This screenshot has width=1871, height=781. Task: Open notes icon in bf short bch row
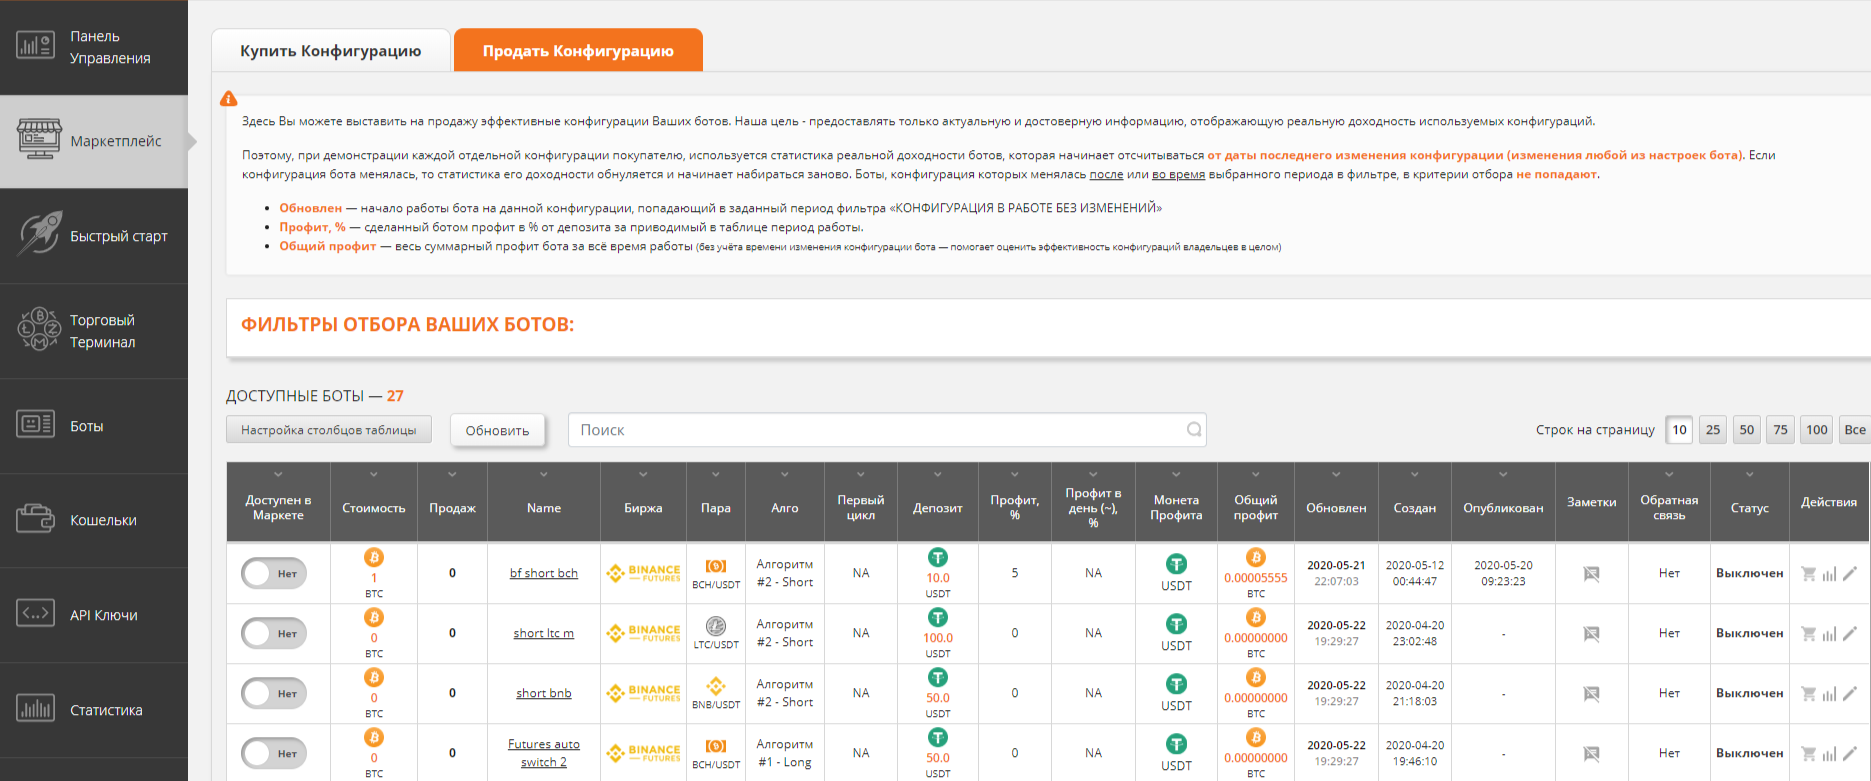point(1591,574)
